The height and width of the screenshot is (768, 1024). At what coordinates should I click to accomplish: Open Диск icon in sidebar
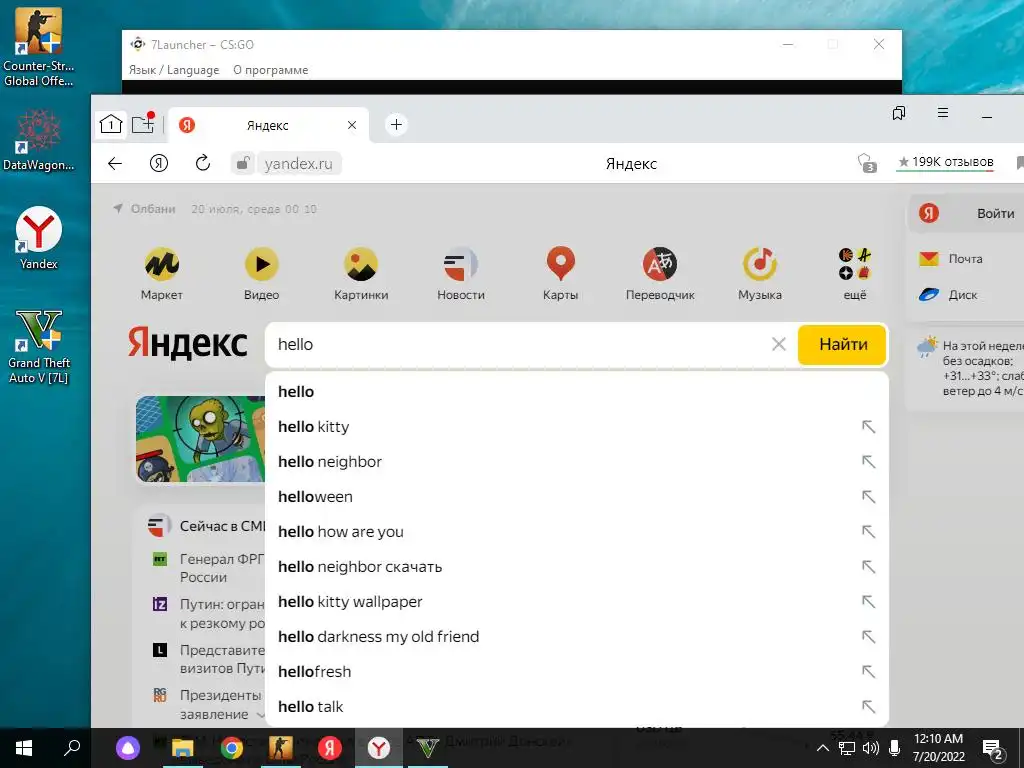tap(929, 295)
